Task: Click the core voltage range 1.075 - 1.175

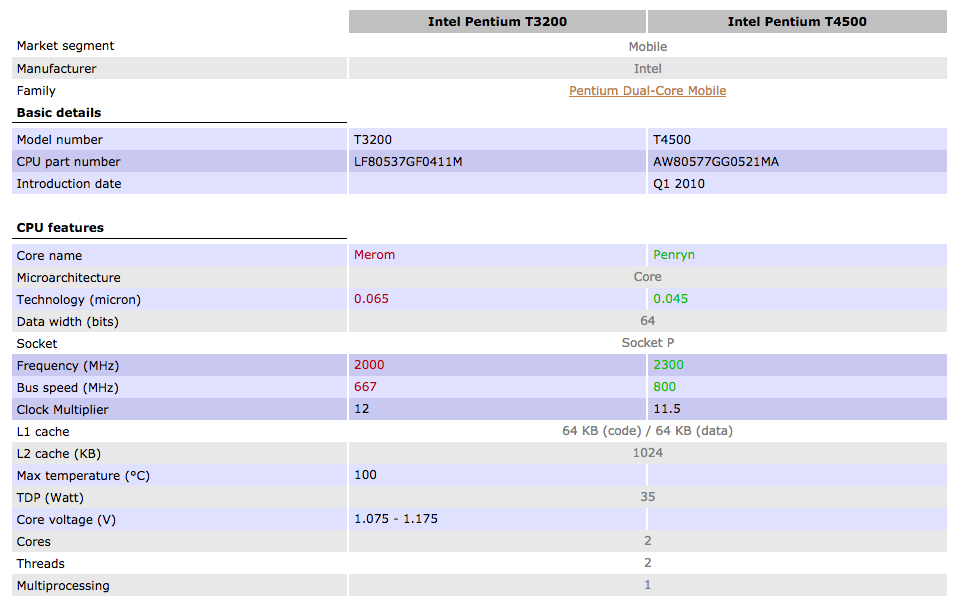Action: tap(398, 519)
